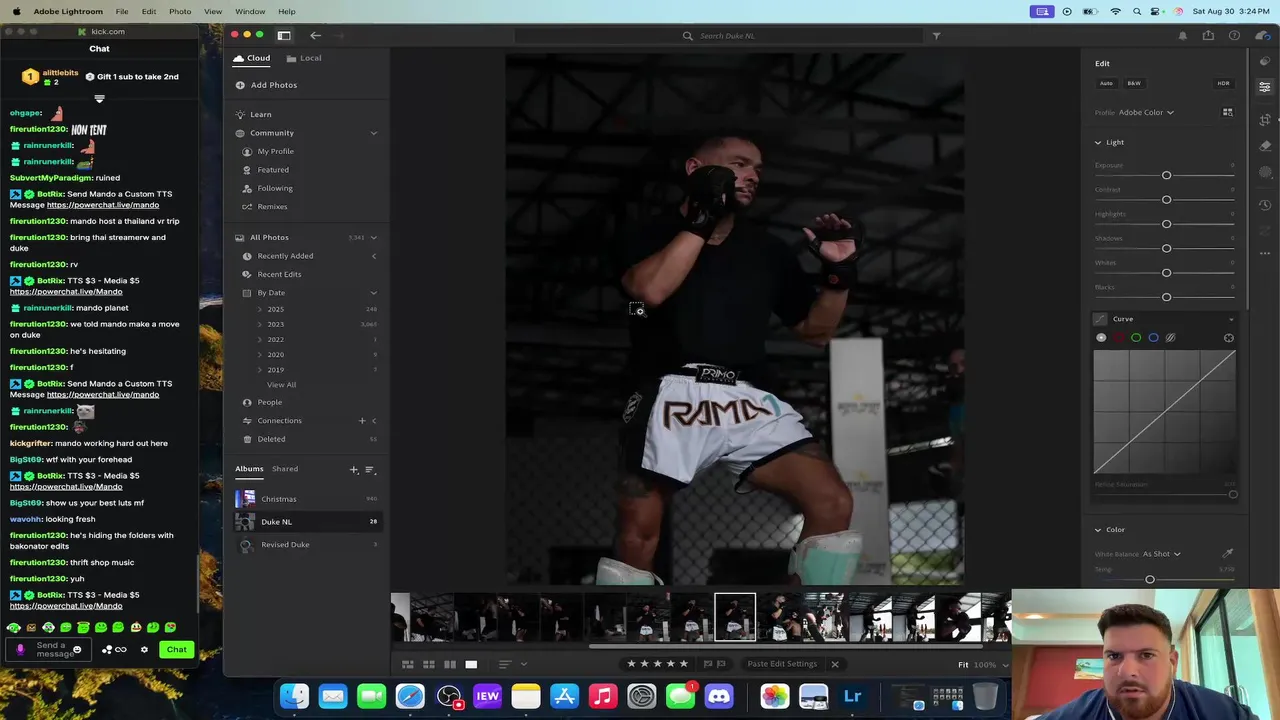Open the Window menu in menu bar
The height and width of the screenshot is (720, 1280).
250,11
